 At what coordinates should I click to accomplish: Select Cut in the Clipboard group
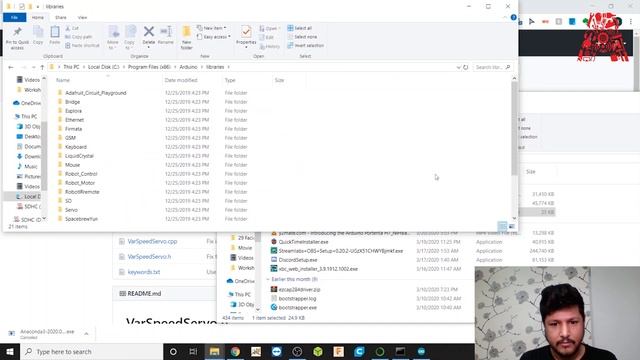click(x=72, y=28)
